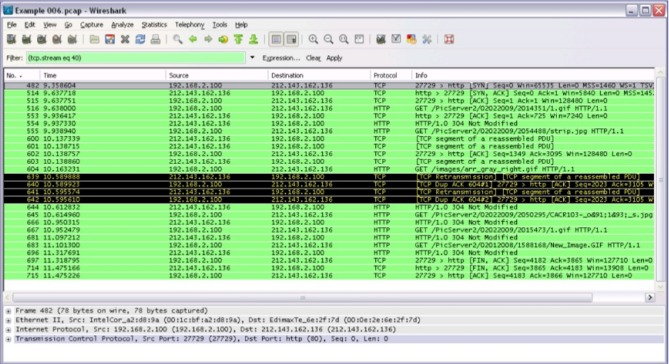
Task: Open the Go menu
Action: coord(68,25)
